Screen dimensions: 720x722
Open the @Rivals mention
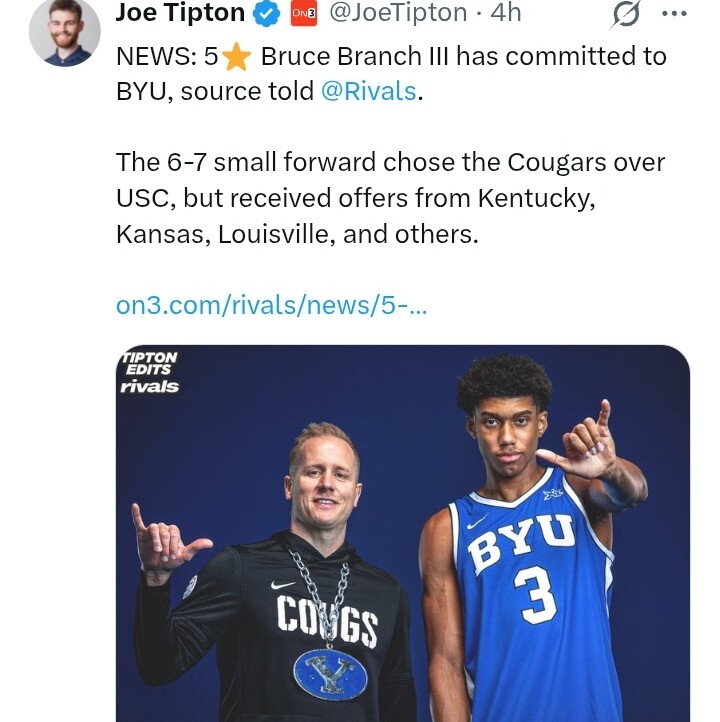click(x=368, y=90)
